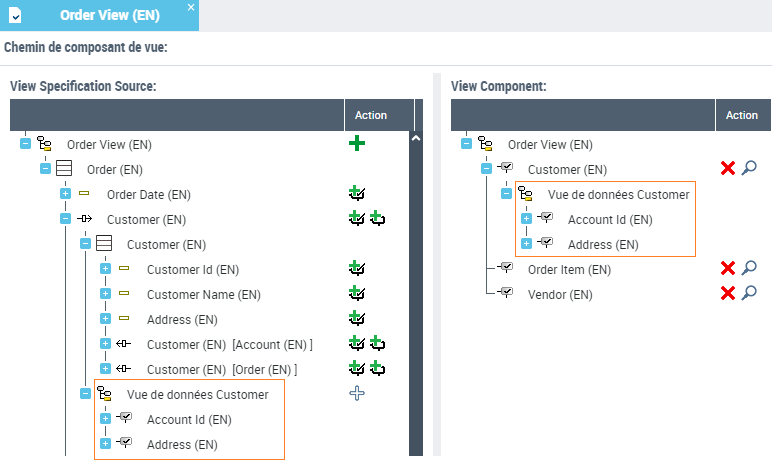The height and width of the screenshot is (465, 774).
Task: Click magnifier icon next to Vendor (EN)
Action: point(749,293)
